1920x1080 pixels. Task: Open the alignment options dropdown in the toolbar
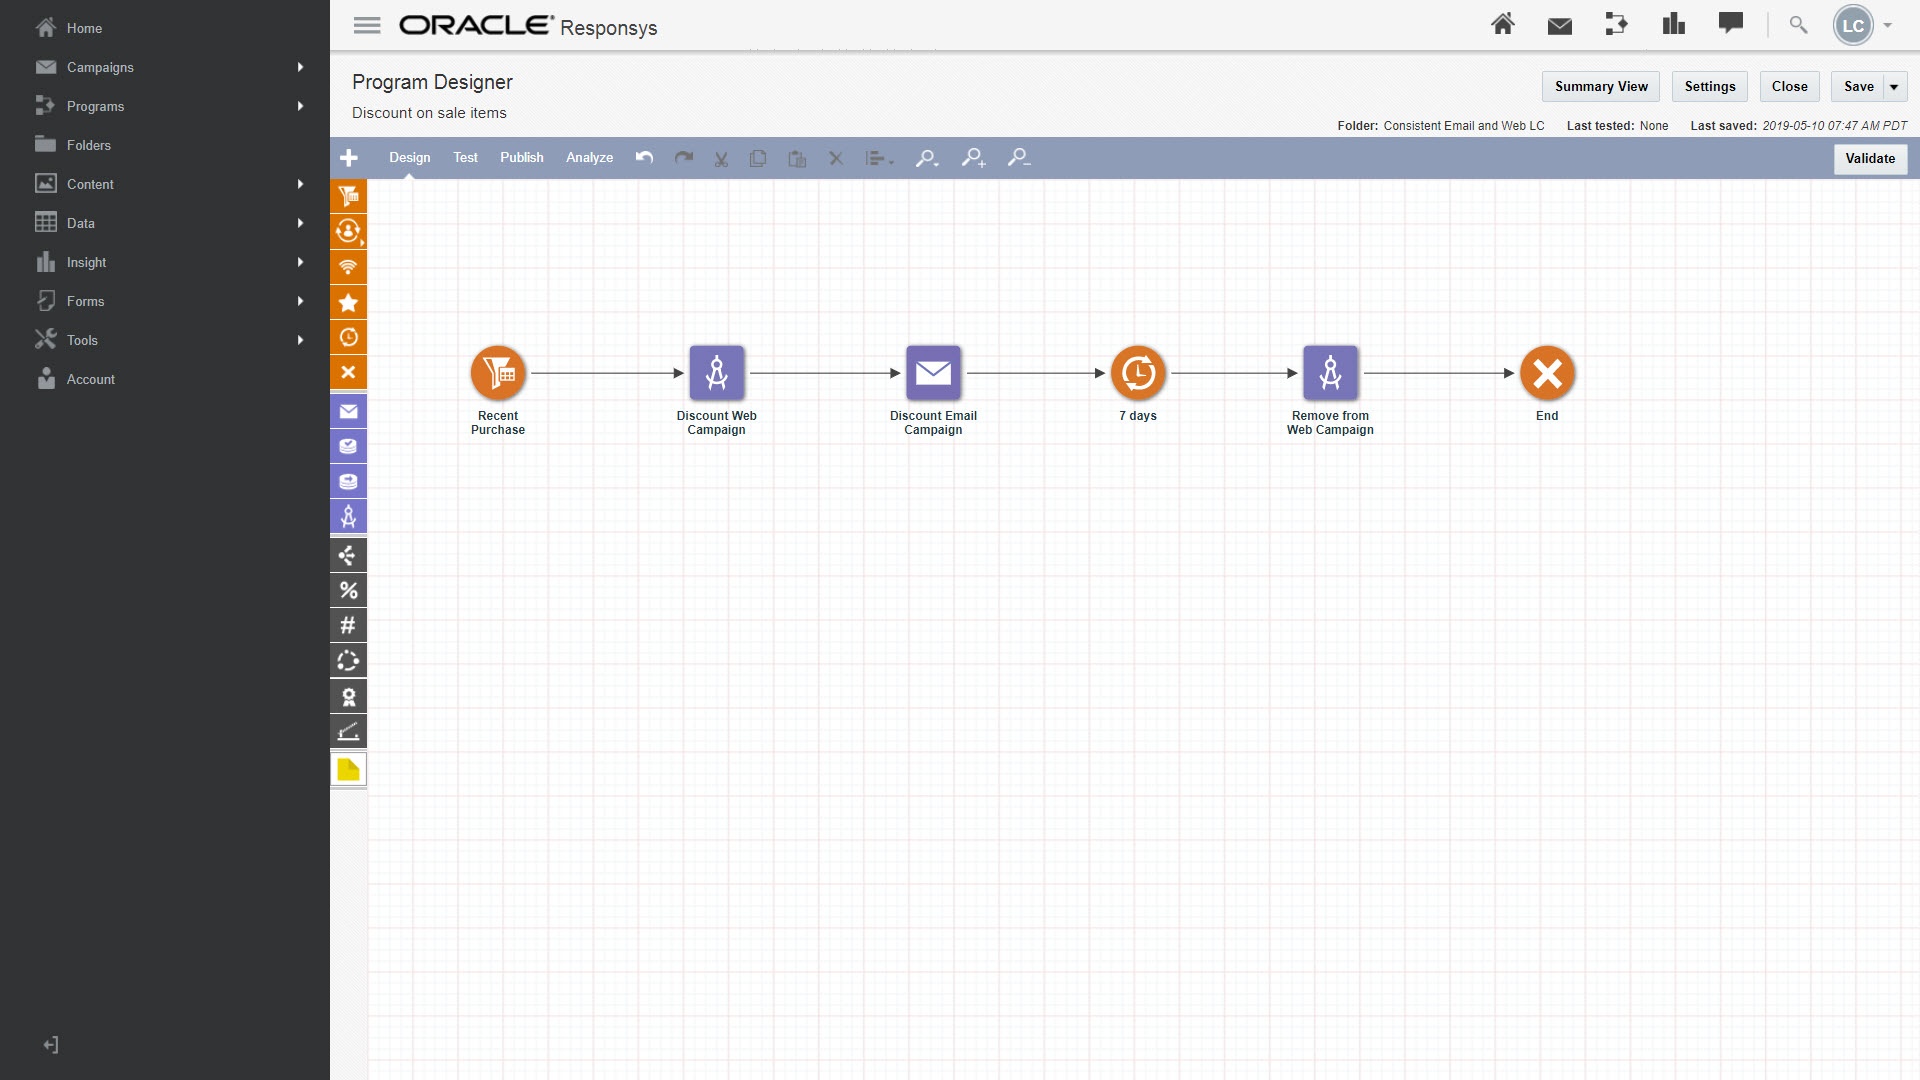click(879, 158)
